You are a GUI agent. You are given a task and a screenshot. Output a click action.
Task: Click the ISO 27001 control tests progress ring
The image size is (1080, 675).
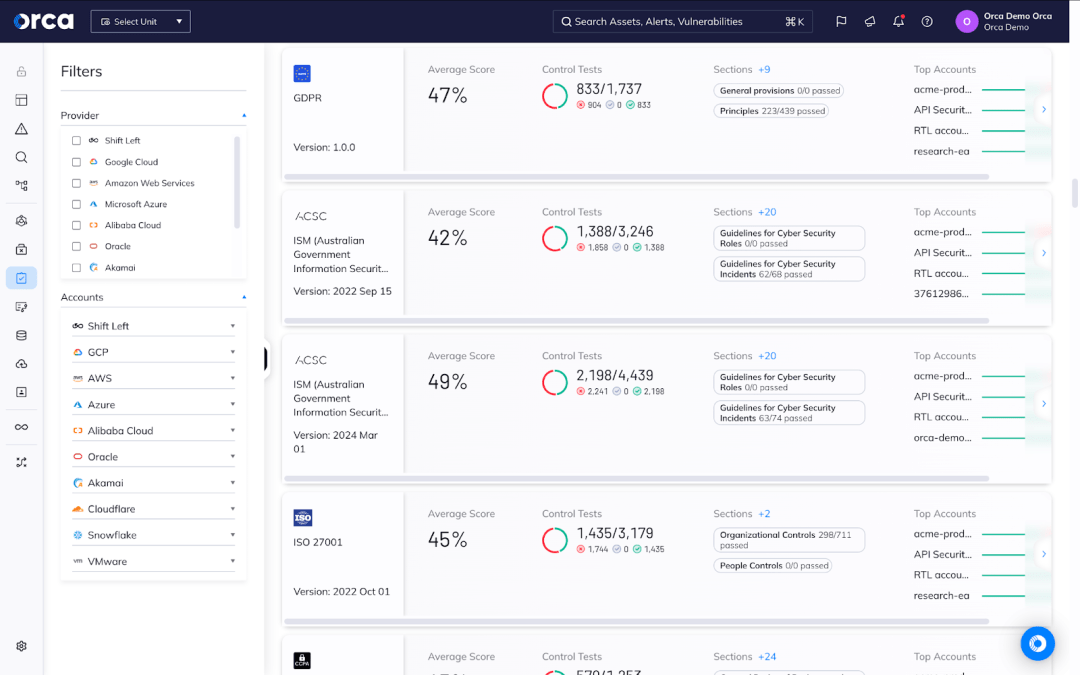(x=554, y=540)
